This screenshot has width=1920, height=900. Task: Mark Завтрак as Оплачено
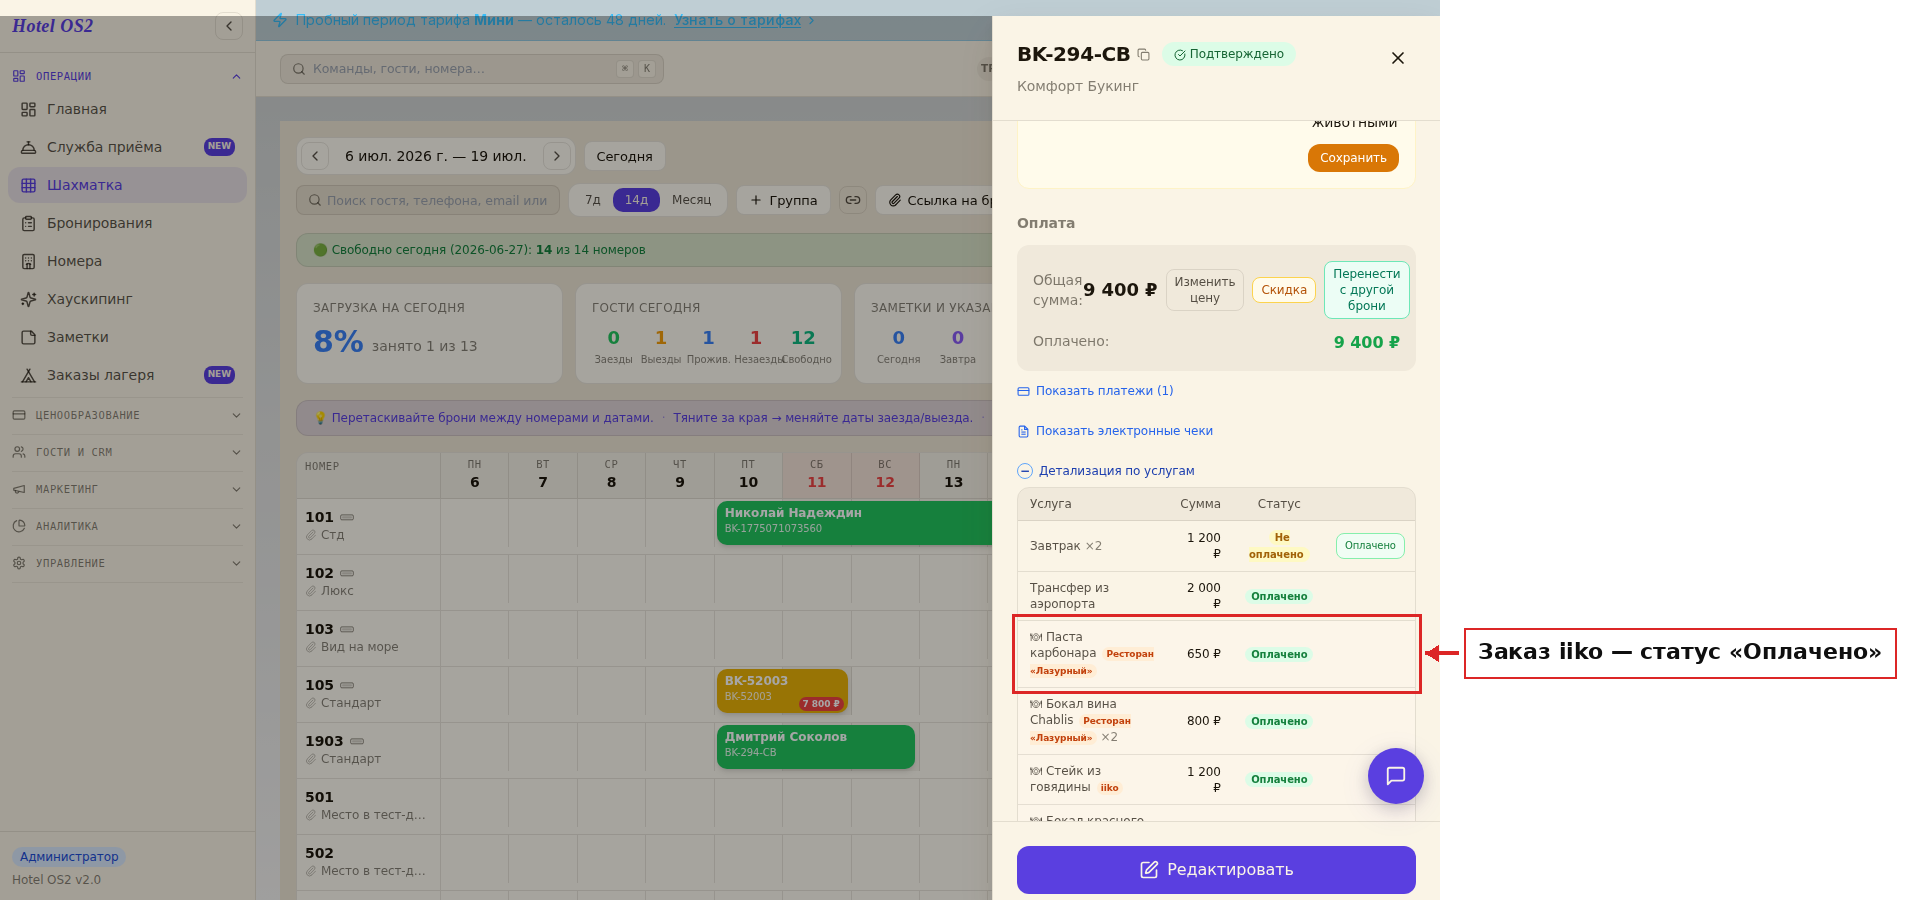1370,546
